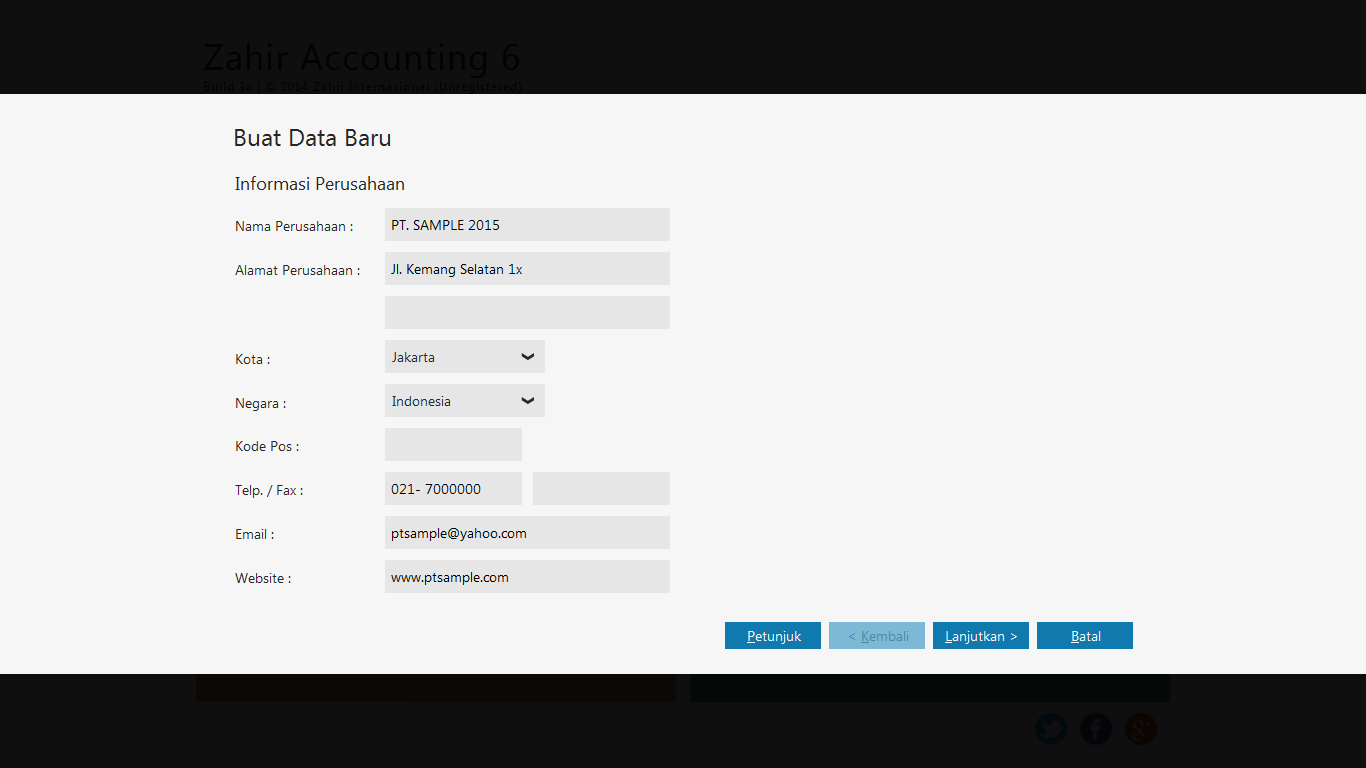Click the Alamat Perusahaan first line field

click(x=527, y=269)
